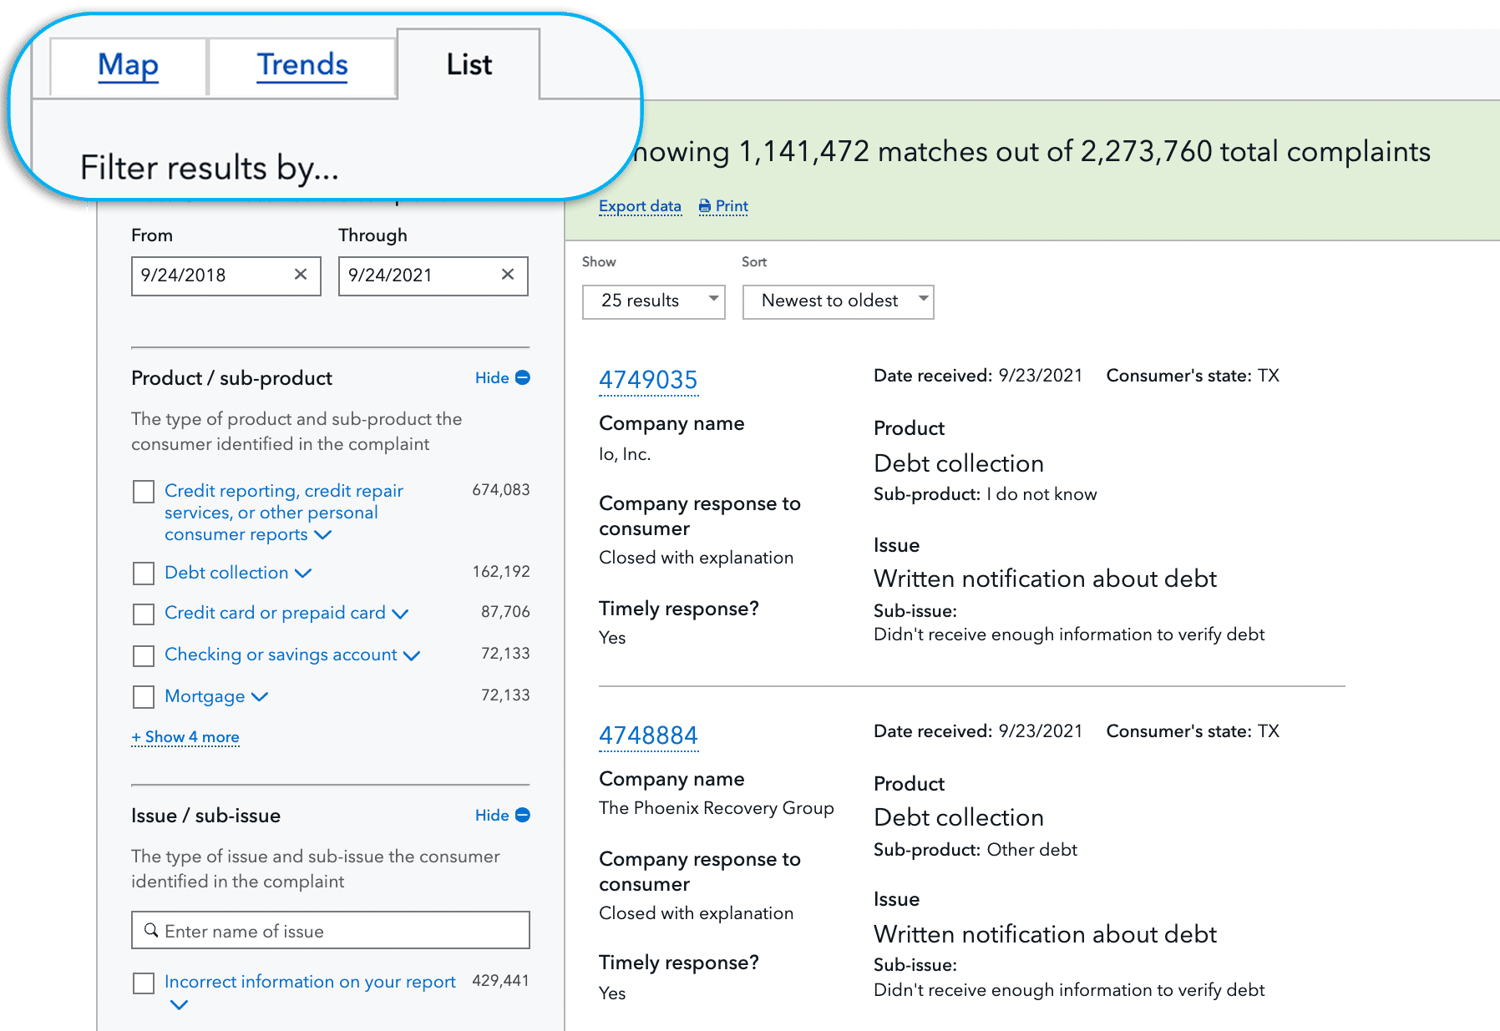Image resolution: width=1500 pixels, height=1031 pixels.
Task: Click the search magnifier in issue field
Action: [151, 931]
